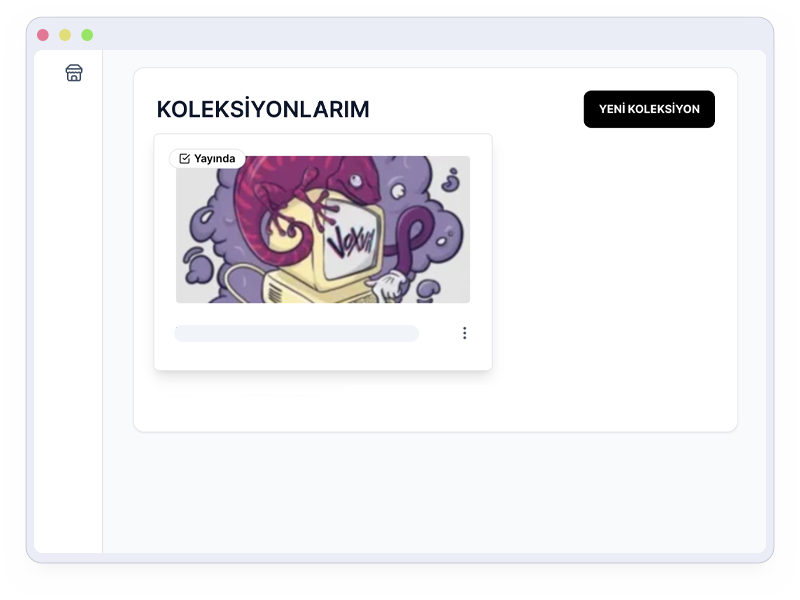Click the chameleon's eye in the artwork
Viewport: 800px width, 600px height.
click(x=356, y=180)
